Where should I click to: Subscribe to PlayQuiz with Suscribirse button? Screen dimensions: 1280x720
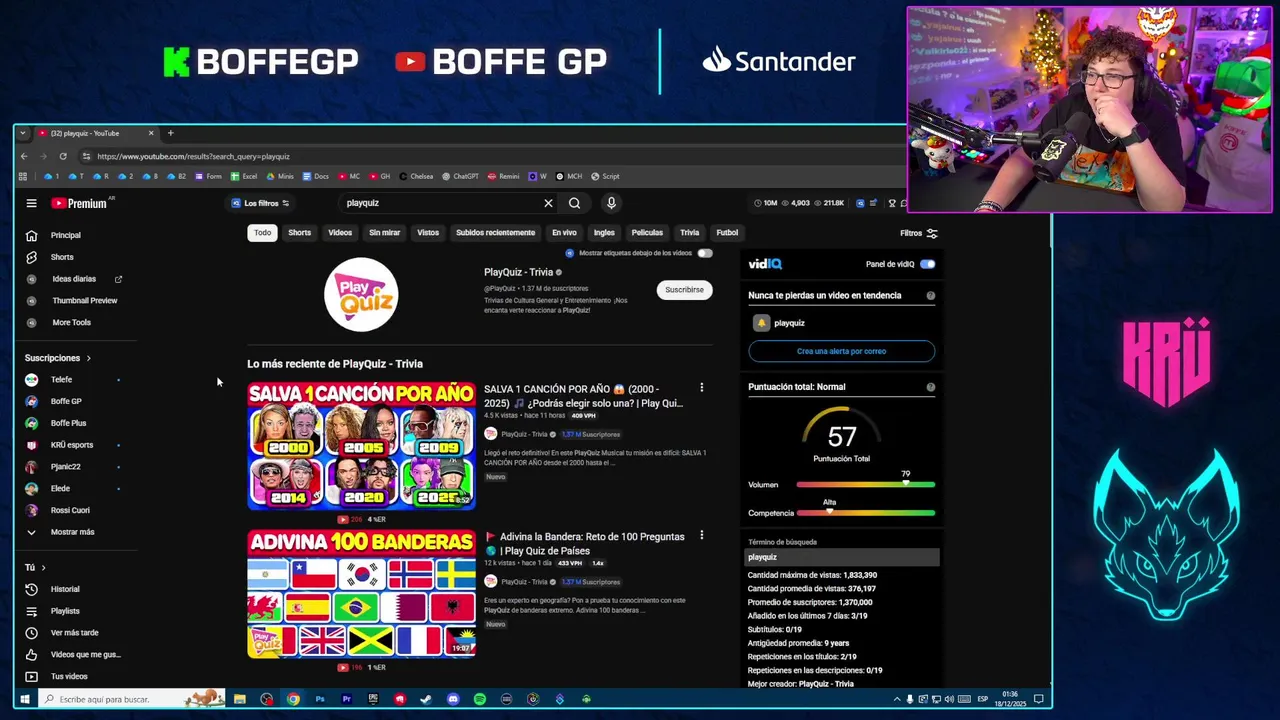684,290
